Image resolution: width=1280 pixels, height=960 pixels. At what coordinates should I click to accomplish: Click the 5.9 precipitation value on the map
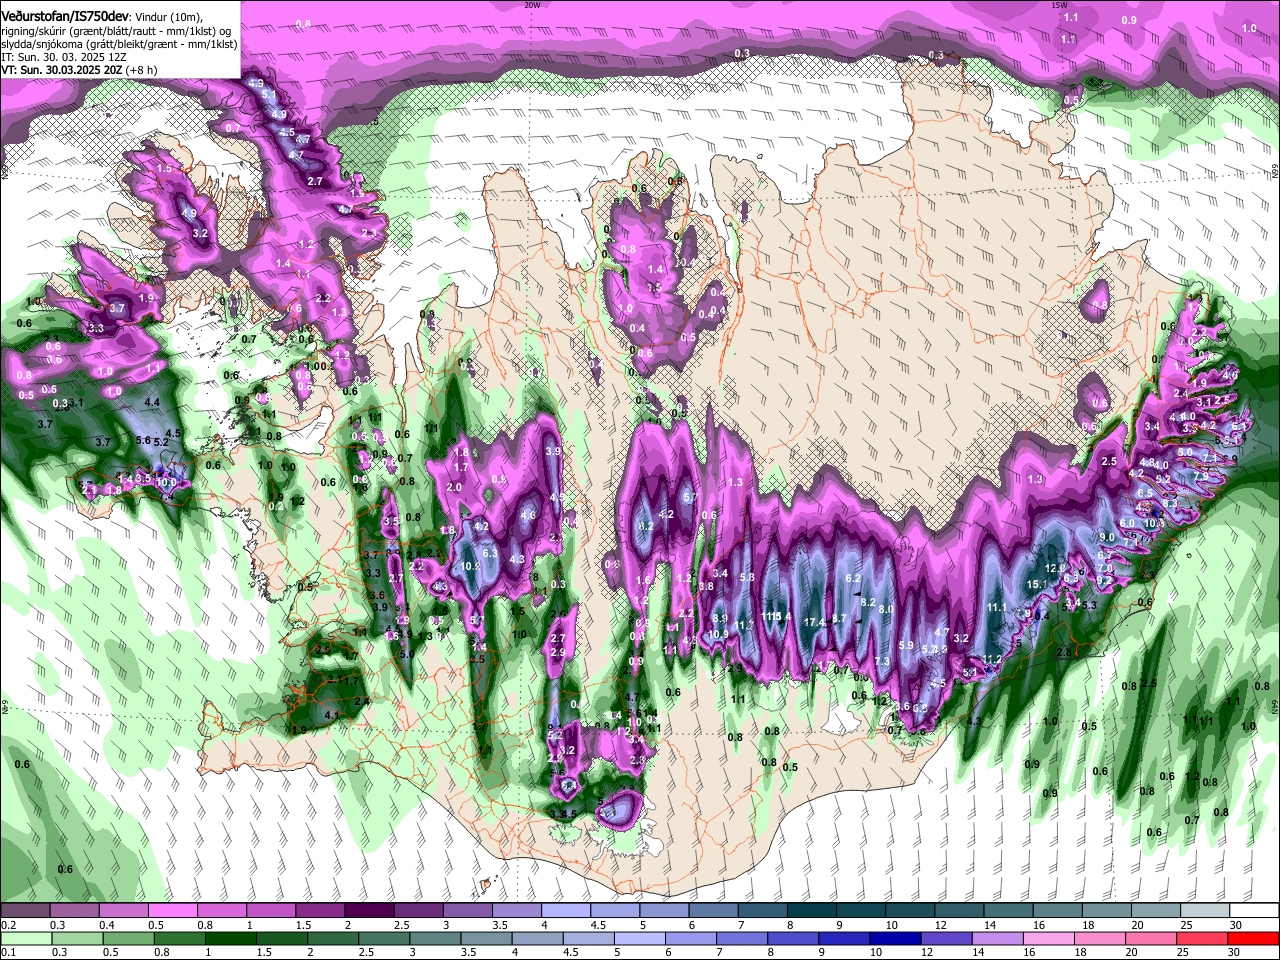coord(907,645)
